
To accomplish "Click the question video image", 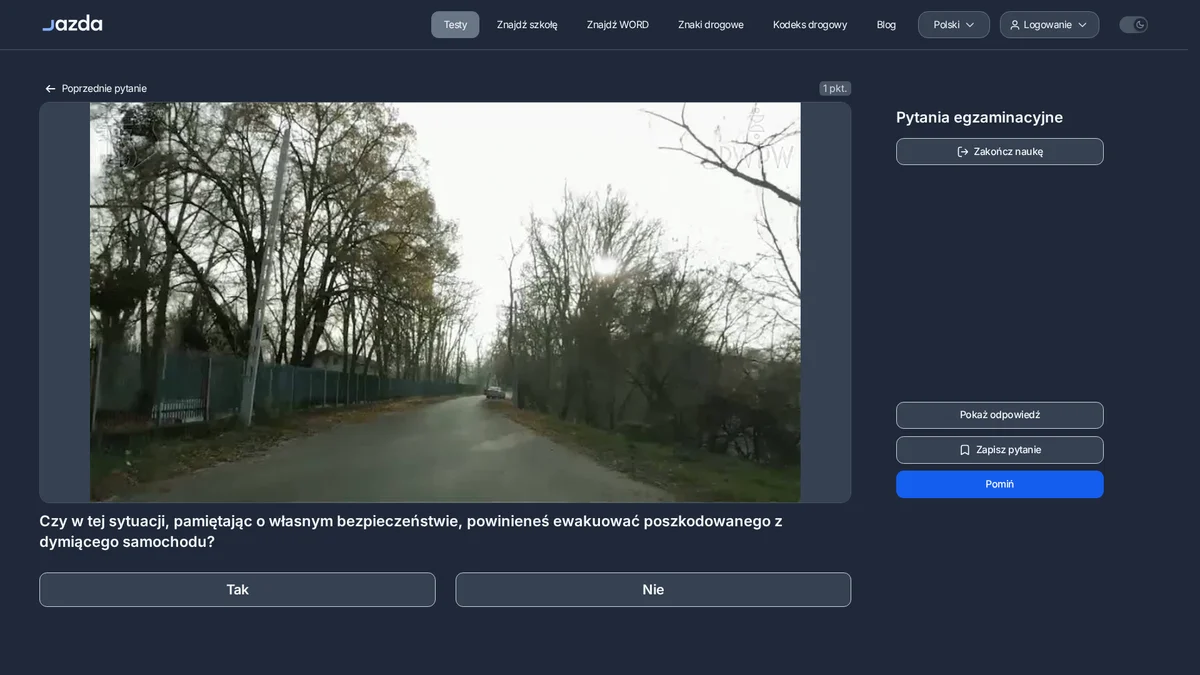I will click(445, 302).
